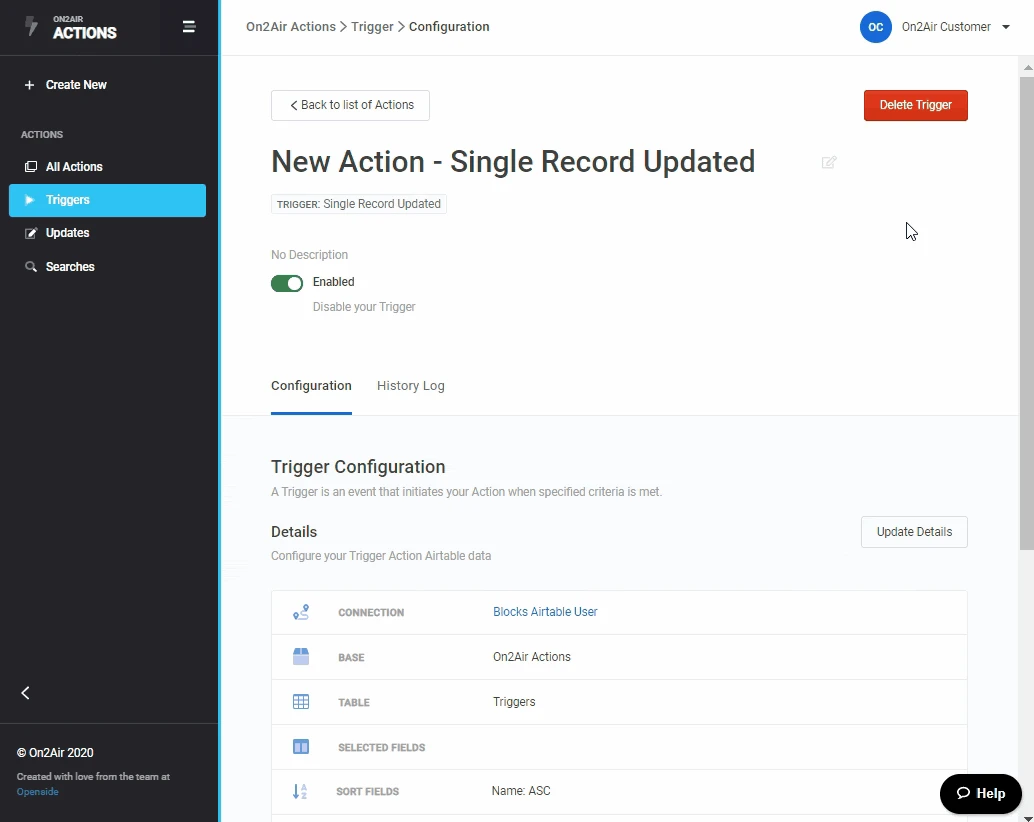Click the pencil edit icon beside action title
This screenshot has width=1034, height=822.
tap(829, 162)
